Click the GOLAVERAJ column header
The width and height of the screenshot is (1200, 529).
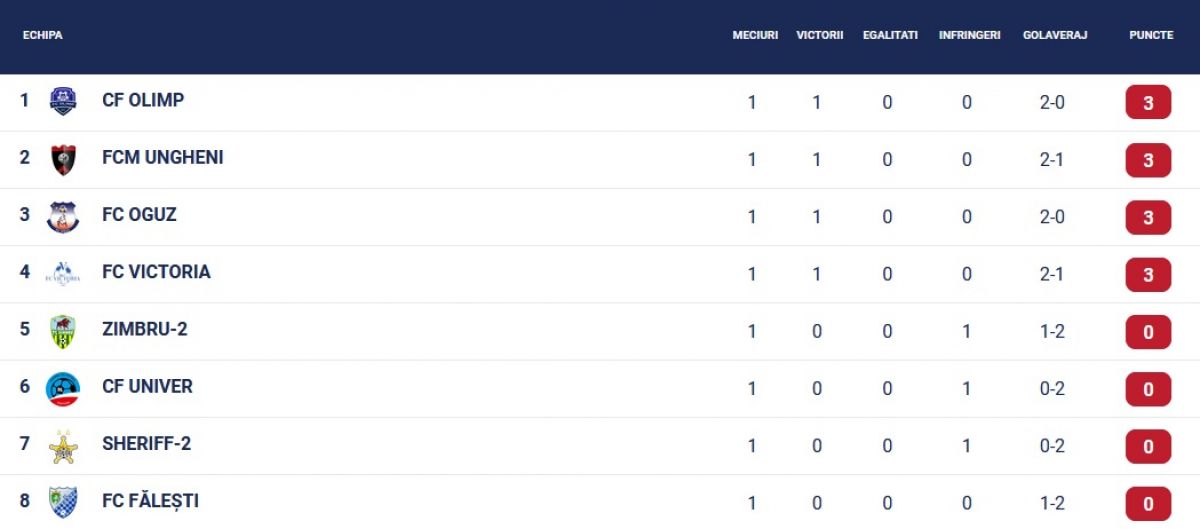pyautogui.click(x=1055, y=35)
